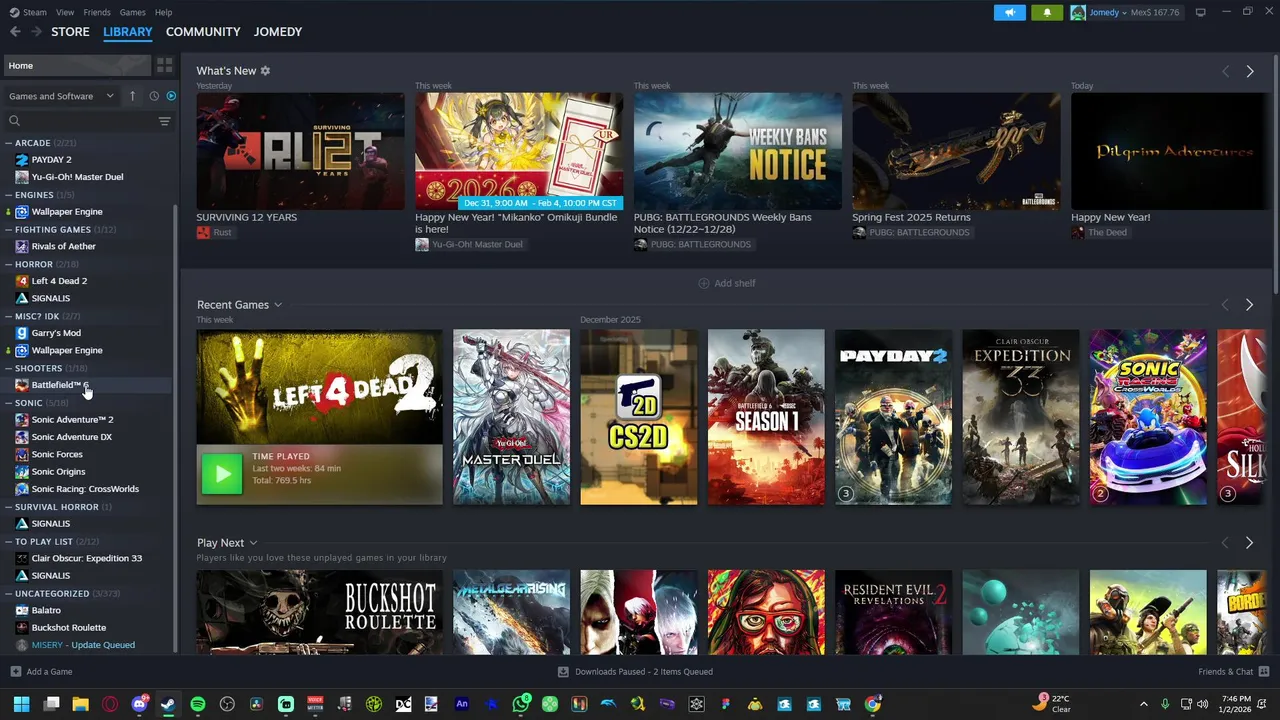Switch to the COMMUNITY tab

pos(203,32)
